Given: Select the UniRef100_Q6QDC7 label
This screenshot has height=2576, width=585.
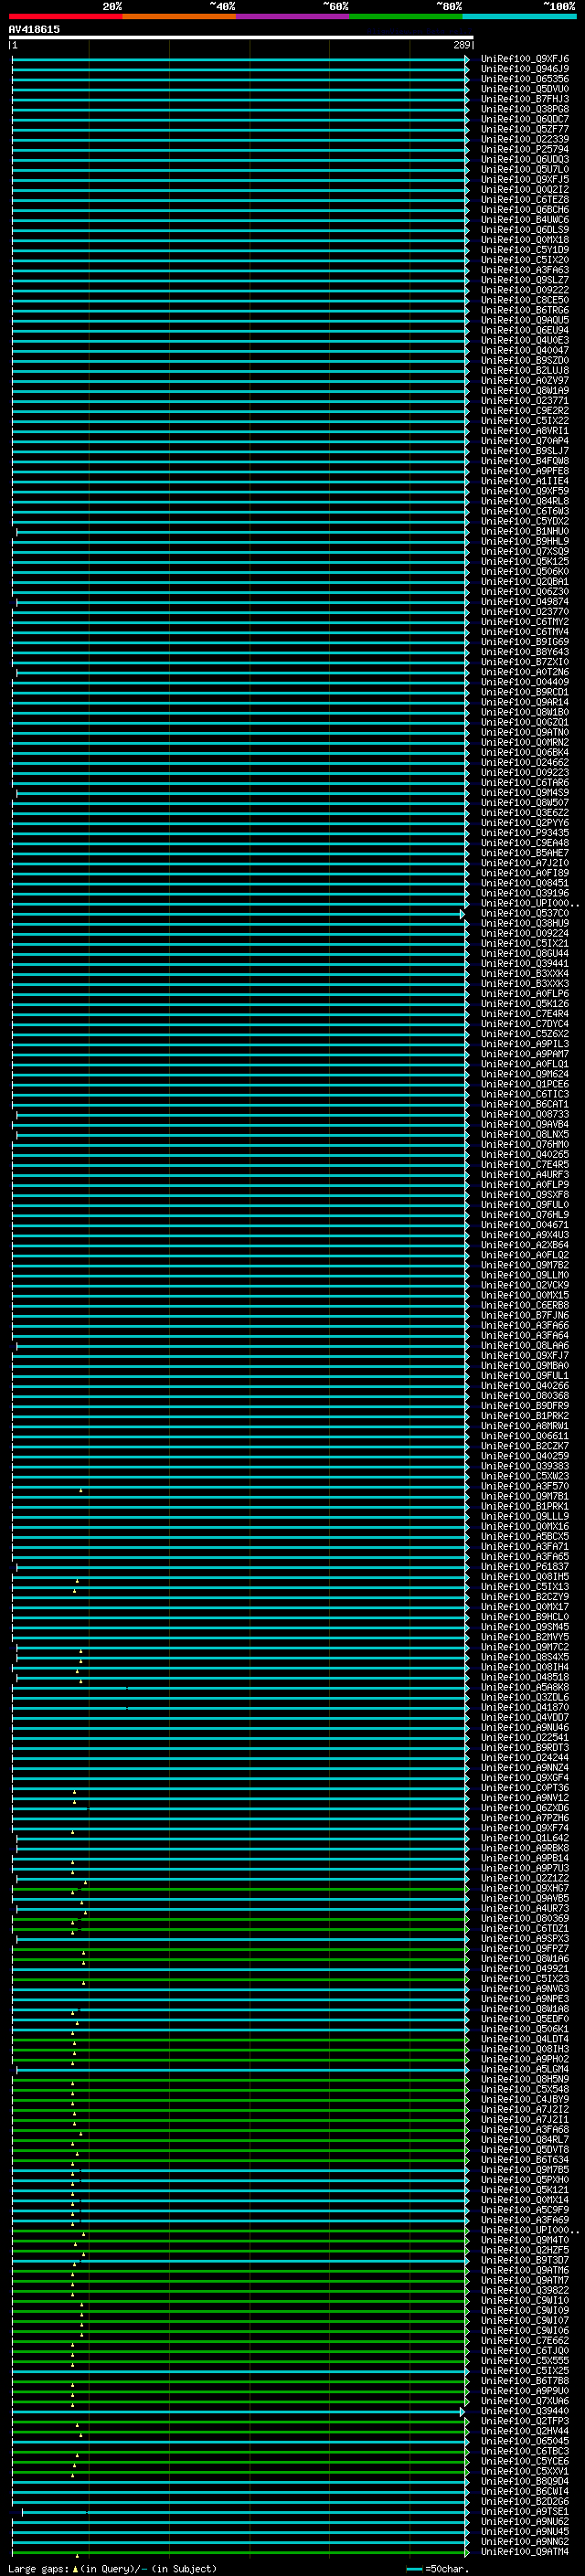Looking at the screenshot, I should pyautogui.click(x=525, y=119).
